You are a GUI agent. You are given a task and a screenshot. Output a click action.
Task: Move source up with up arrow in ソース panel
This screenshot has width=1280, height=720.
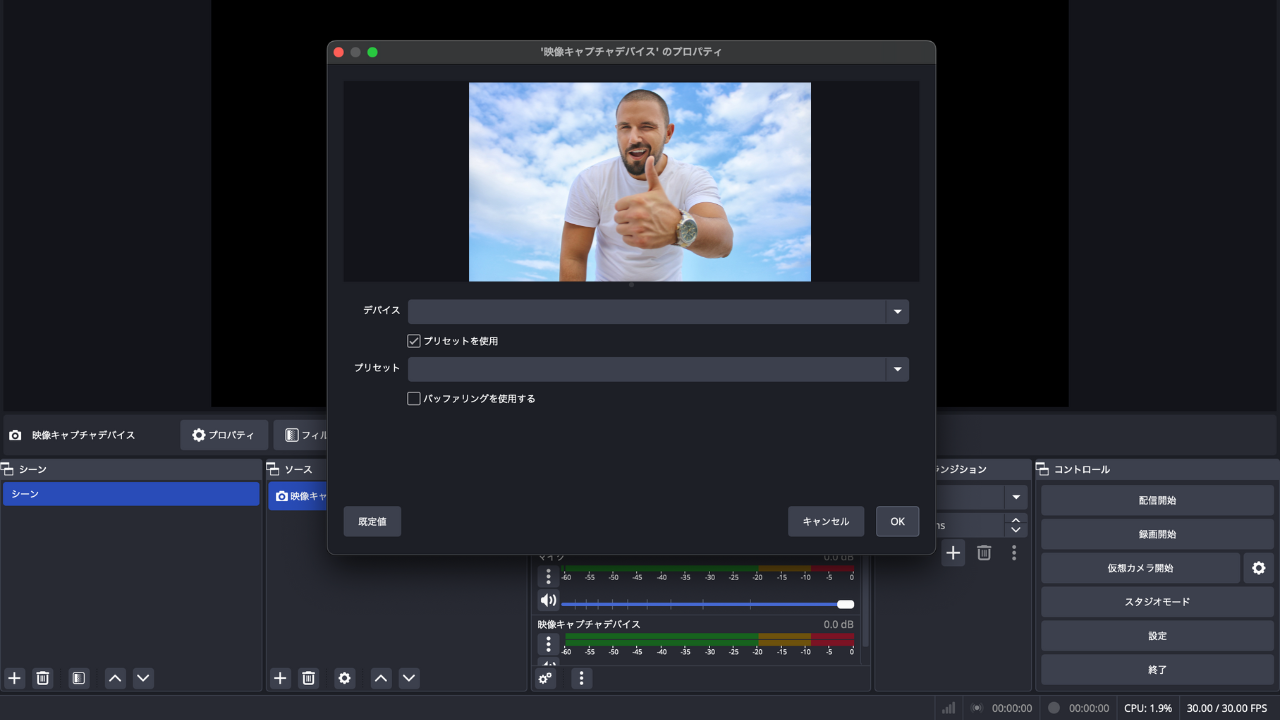381,678
